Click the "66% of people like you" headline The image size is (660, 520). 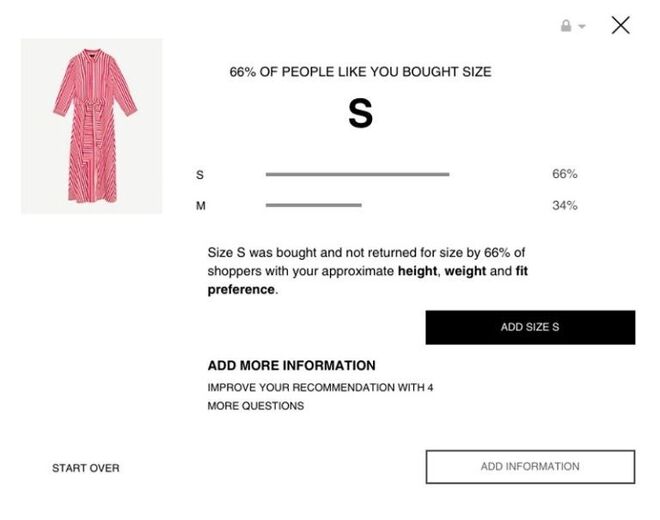(360, 72)
